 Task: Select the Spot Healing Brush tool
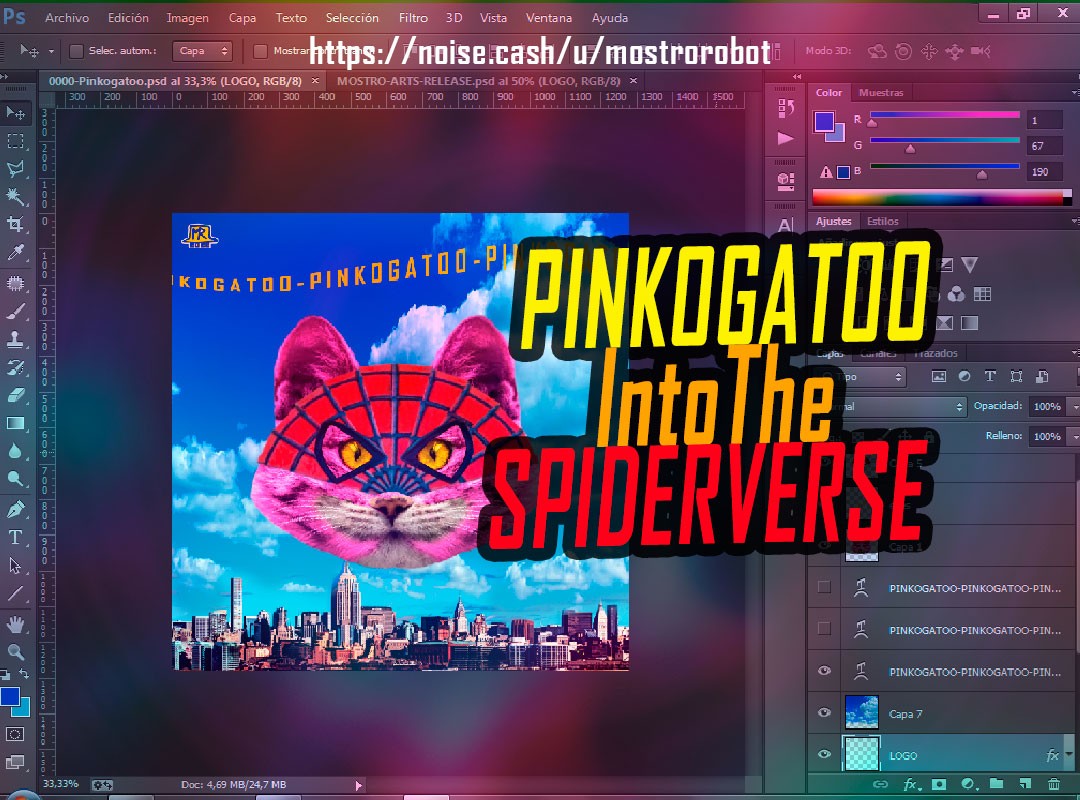pyautogui.click(x=15, y=283)
